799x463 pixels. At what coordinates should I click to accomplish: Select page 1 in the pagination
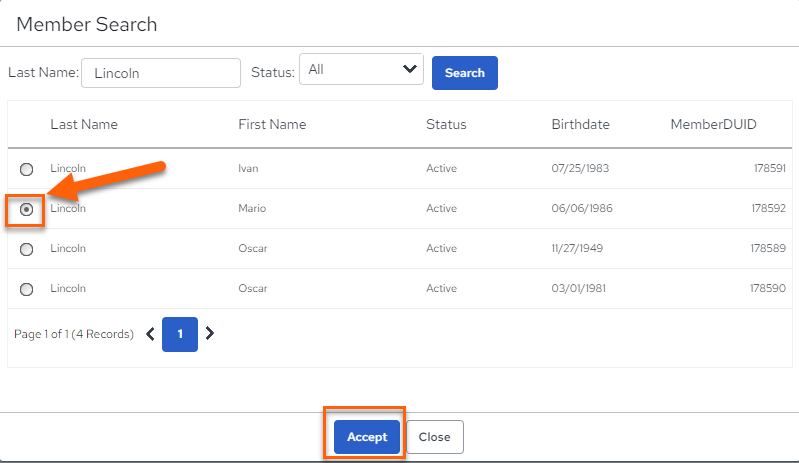tap(180, 334)
